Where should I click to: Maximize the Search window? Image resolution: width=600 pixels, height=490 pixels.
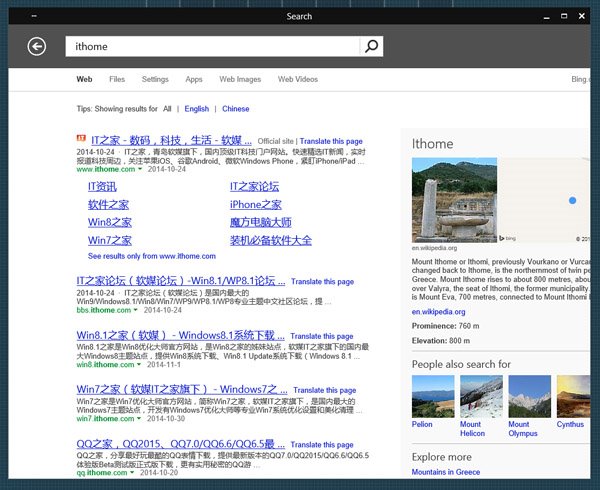click(x=564, y=16)
